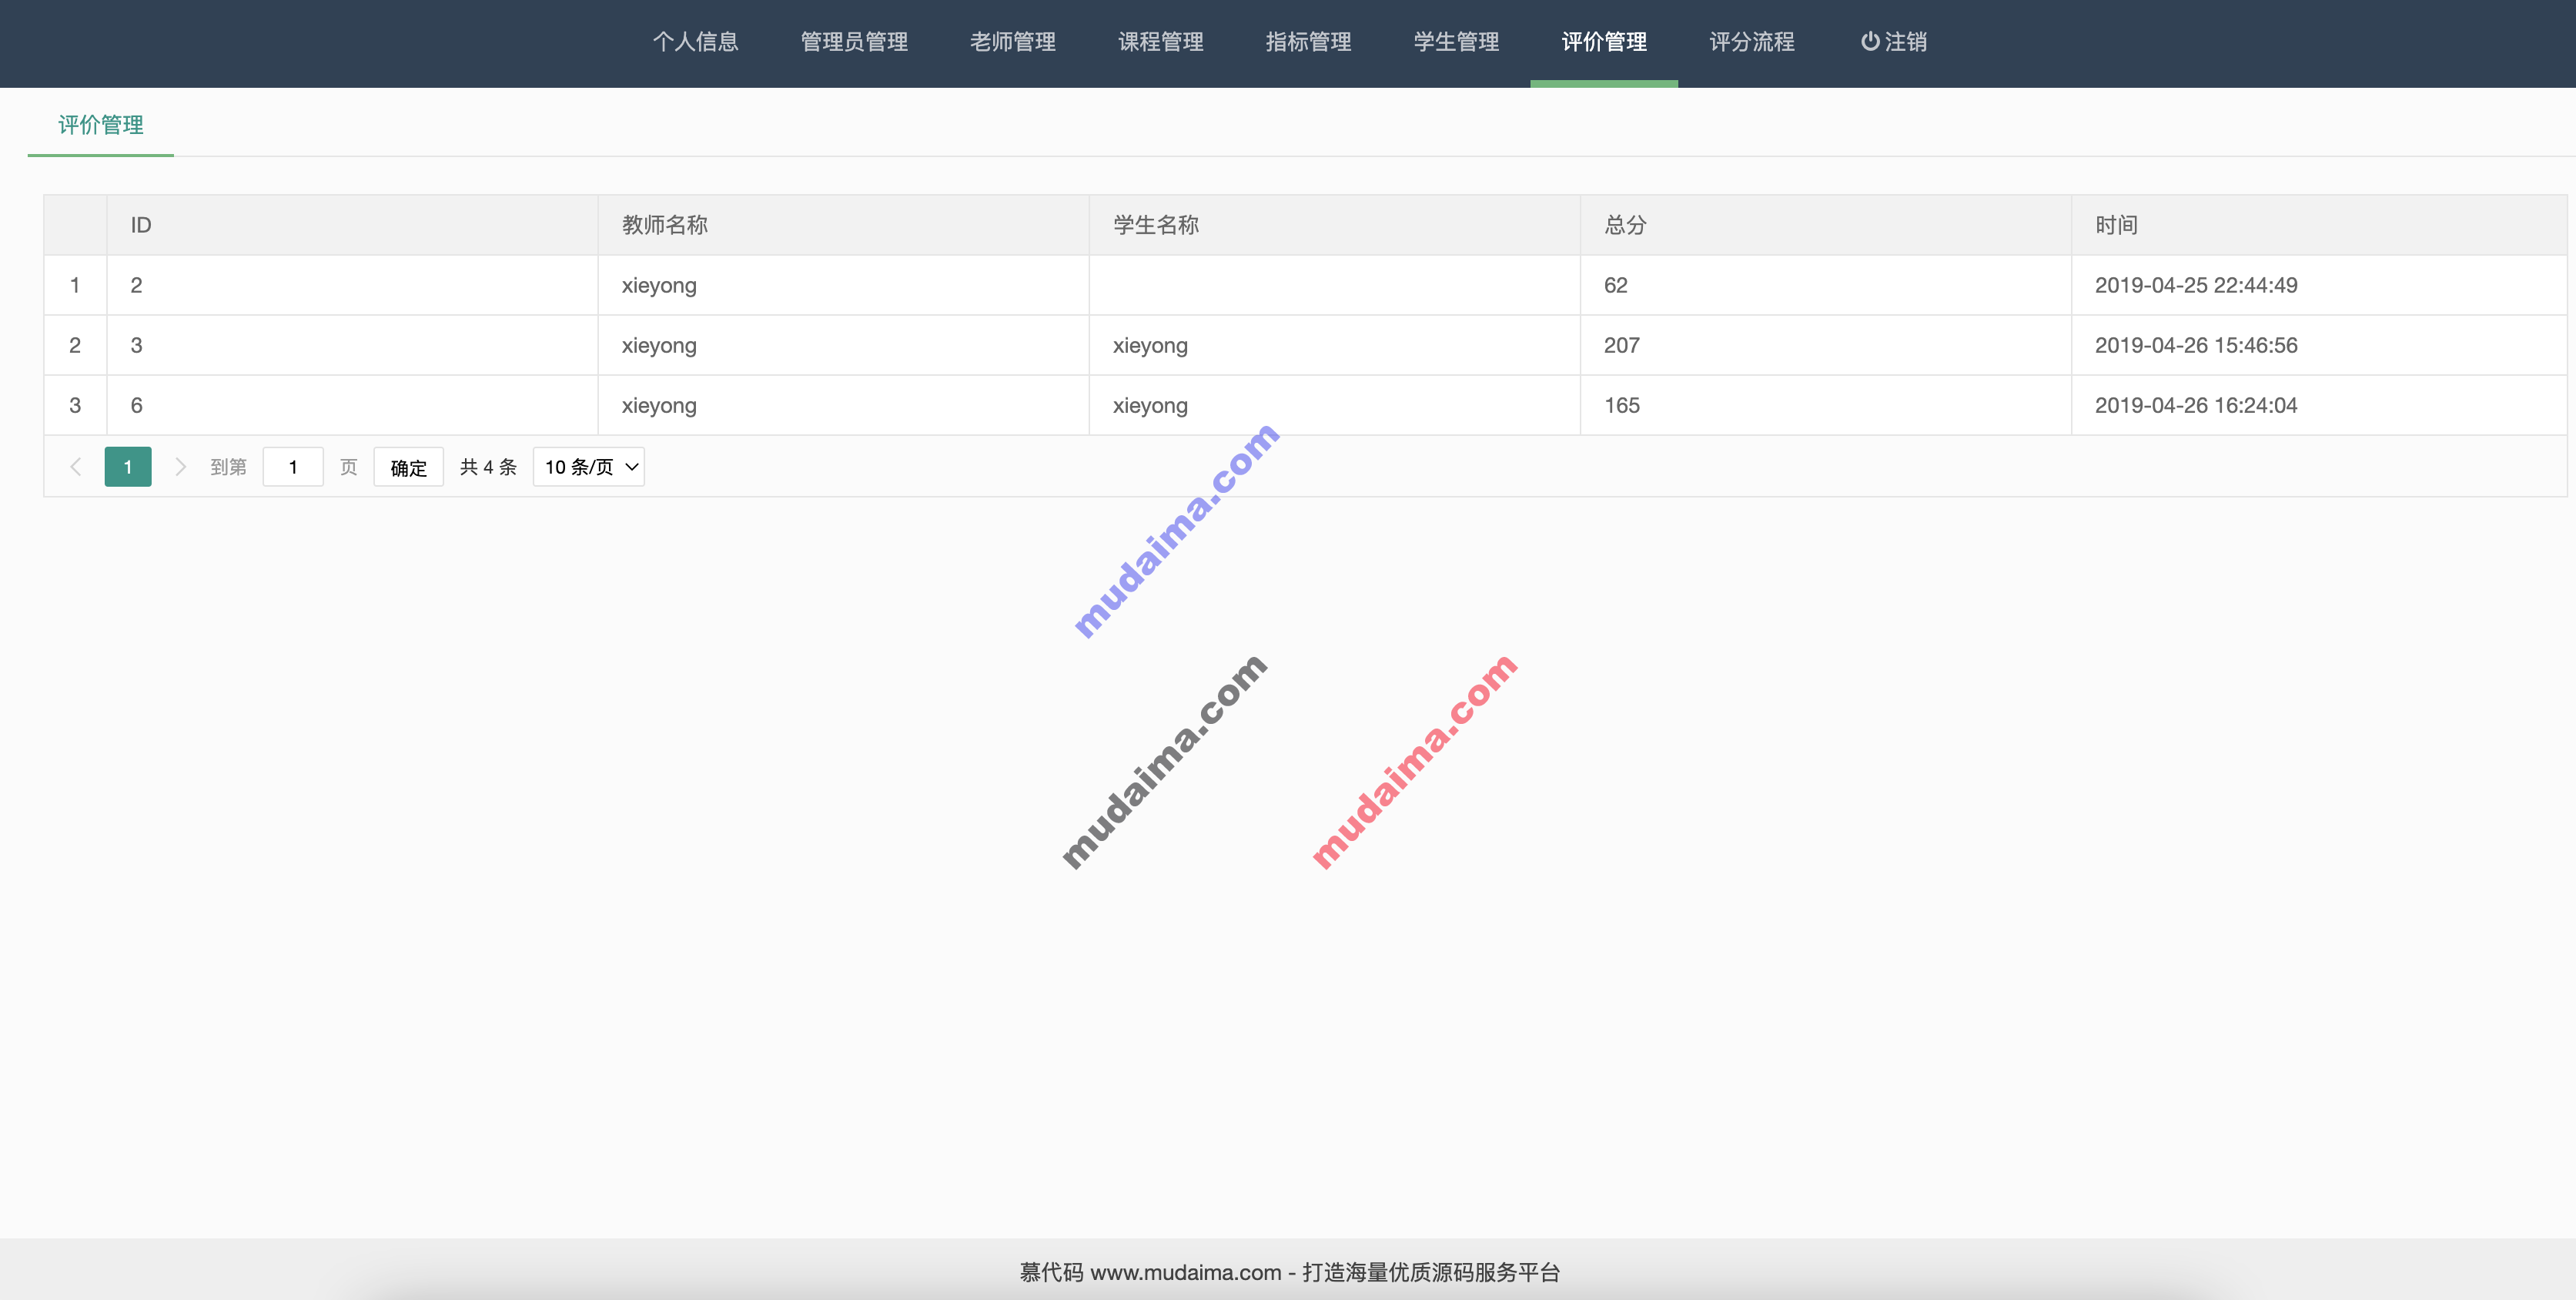Click the time 2019-04-26 15:46:56
The width and height of the screenshot is (2576, 1300).
click(x=2196, y=345)
